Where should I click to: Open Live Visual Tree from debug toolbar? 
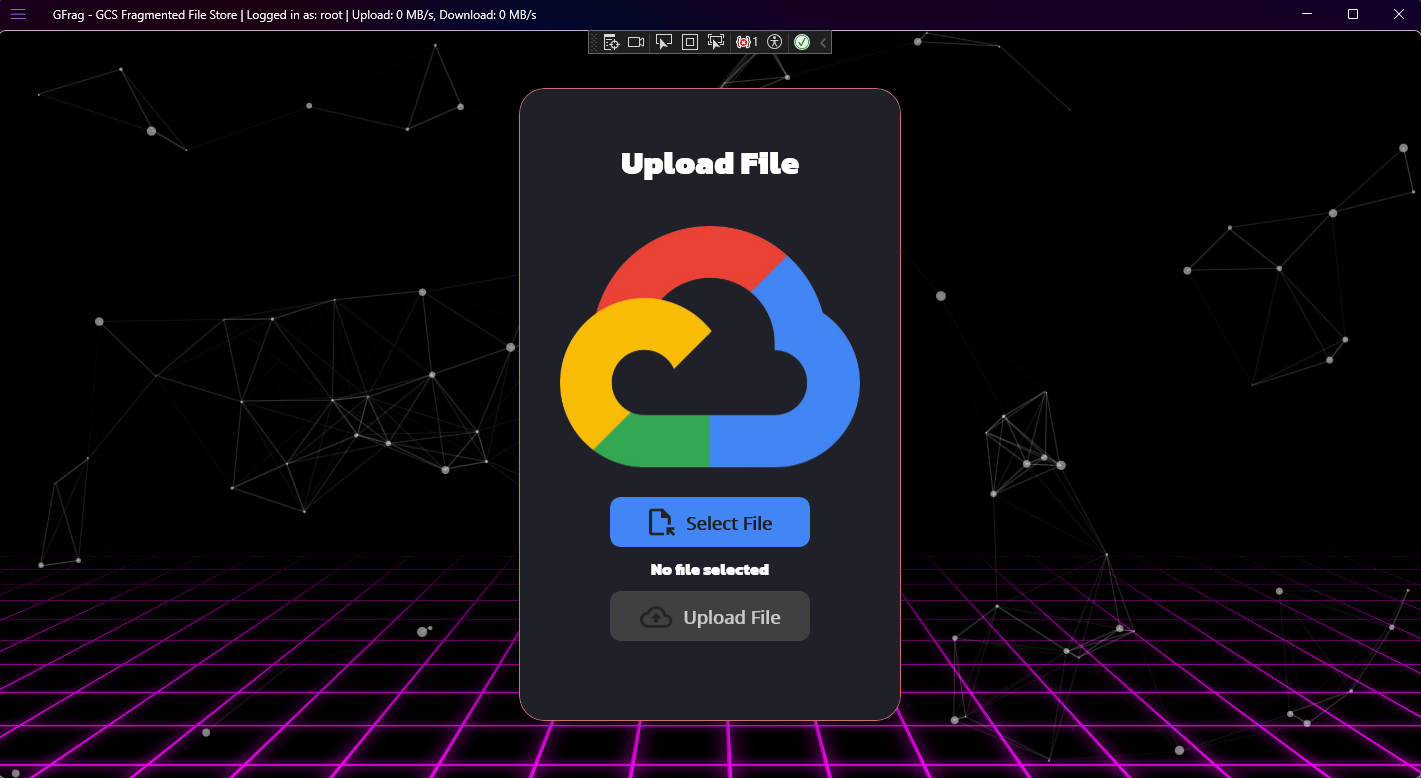pos(611,42)
